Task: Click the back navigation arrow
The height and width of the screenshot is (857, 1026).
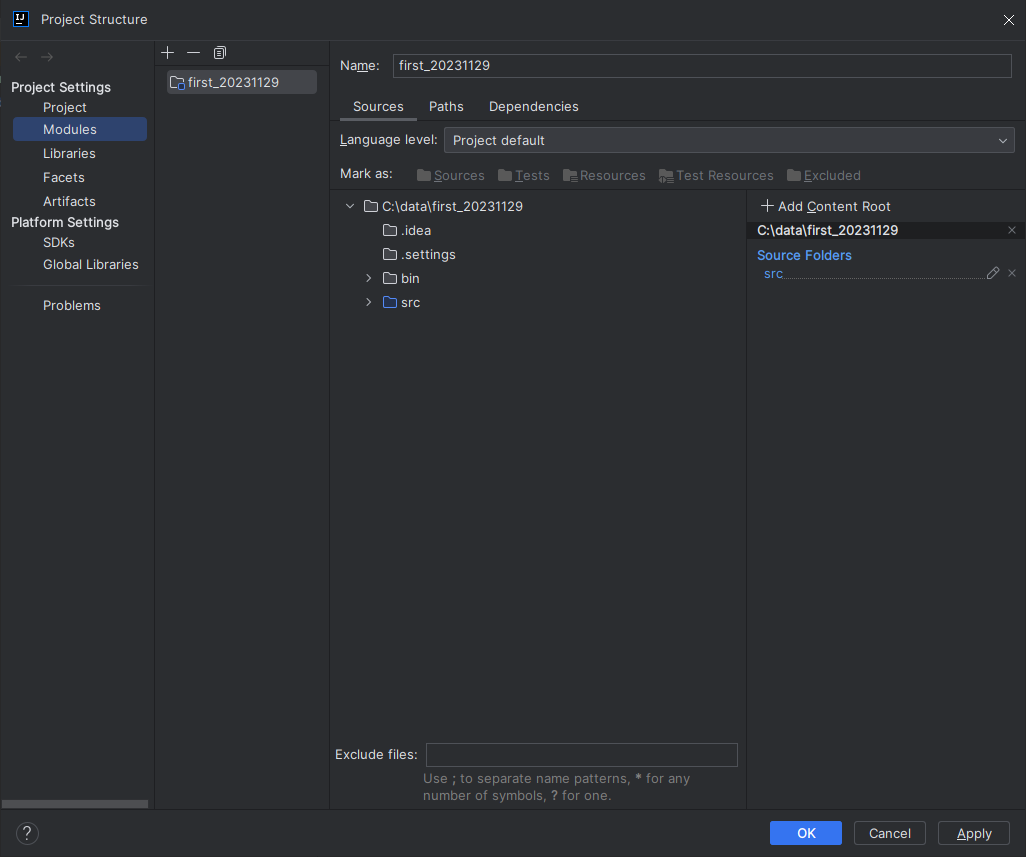Action: 19,56
